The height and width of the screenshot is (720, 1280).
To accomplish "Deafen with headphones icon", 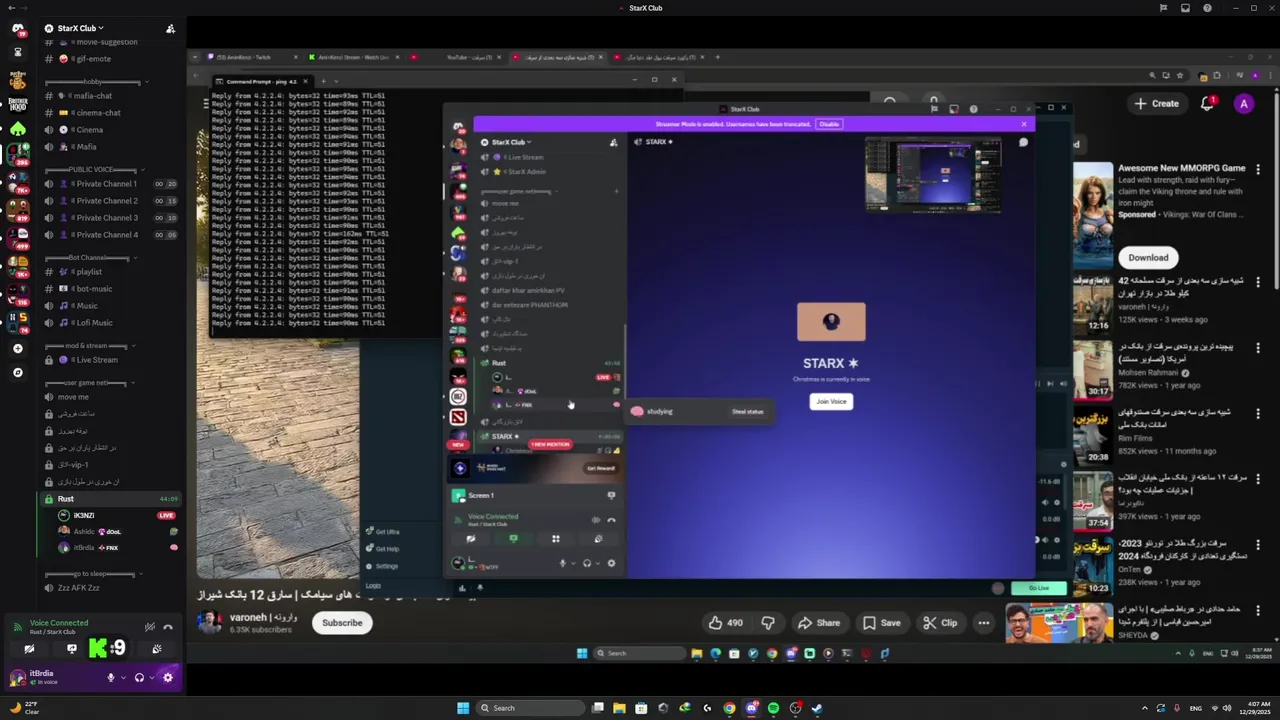I will click(139, 678).
